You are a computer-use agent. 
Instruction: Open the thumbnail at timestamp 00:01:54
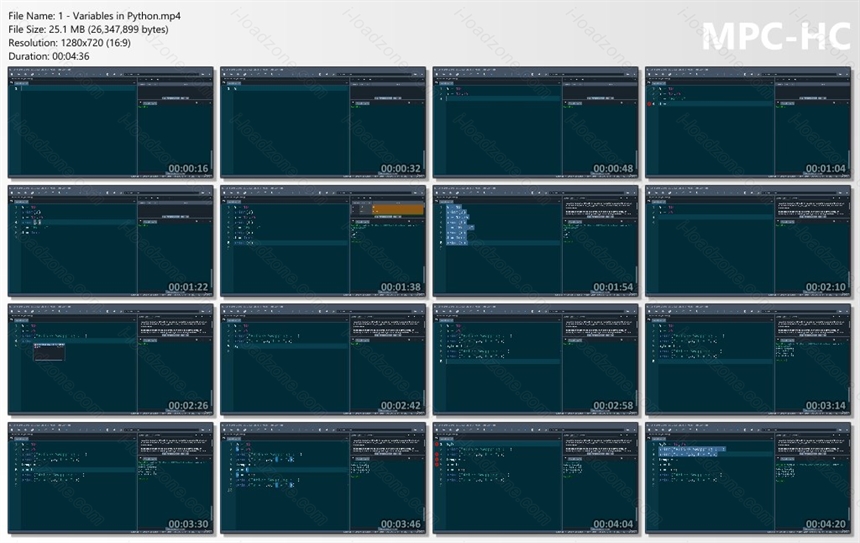coord(535,241)
